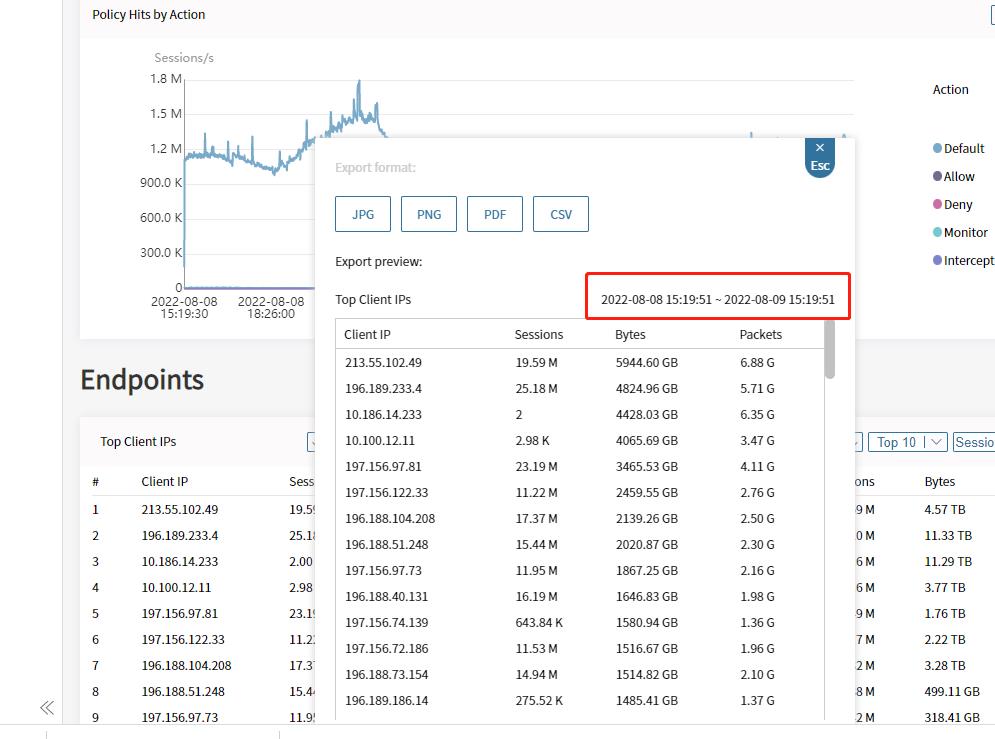Click the Sessions column header in export preview
The image size is (995, 739).
tap(539, 335)
